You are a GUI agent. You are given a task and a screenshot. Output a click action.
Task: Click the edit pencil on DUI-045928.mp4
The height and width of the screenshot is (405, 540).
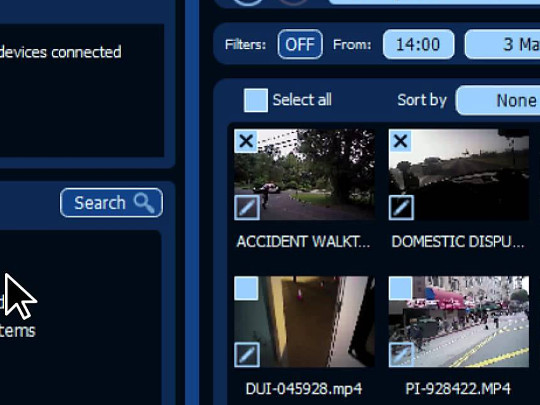click(247, 355)
